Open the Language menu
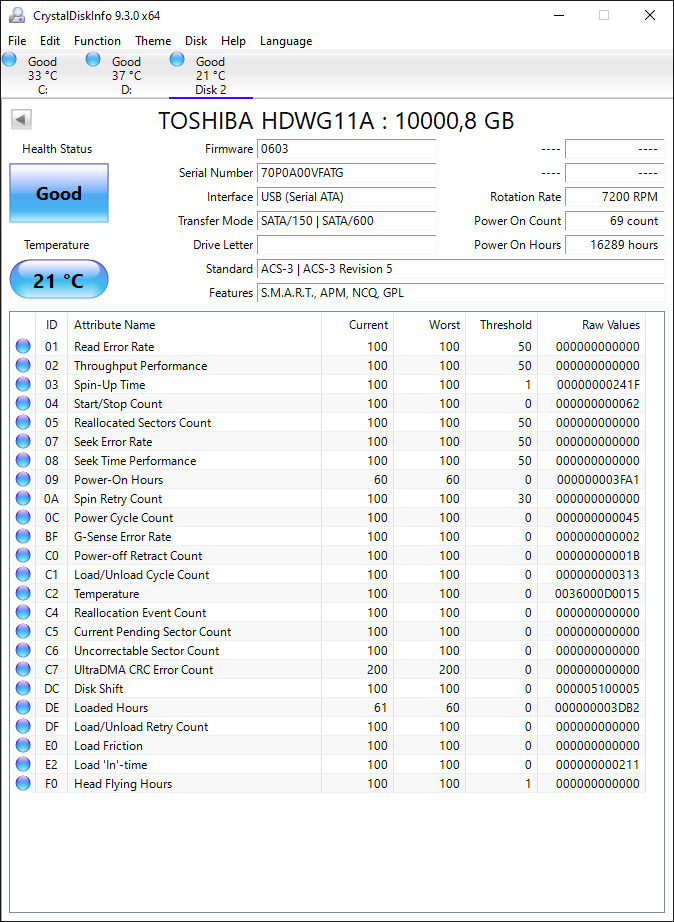The width and height of the screenshot is (674, 922). coord(286,41)
